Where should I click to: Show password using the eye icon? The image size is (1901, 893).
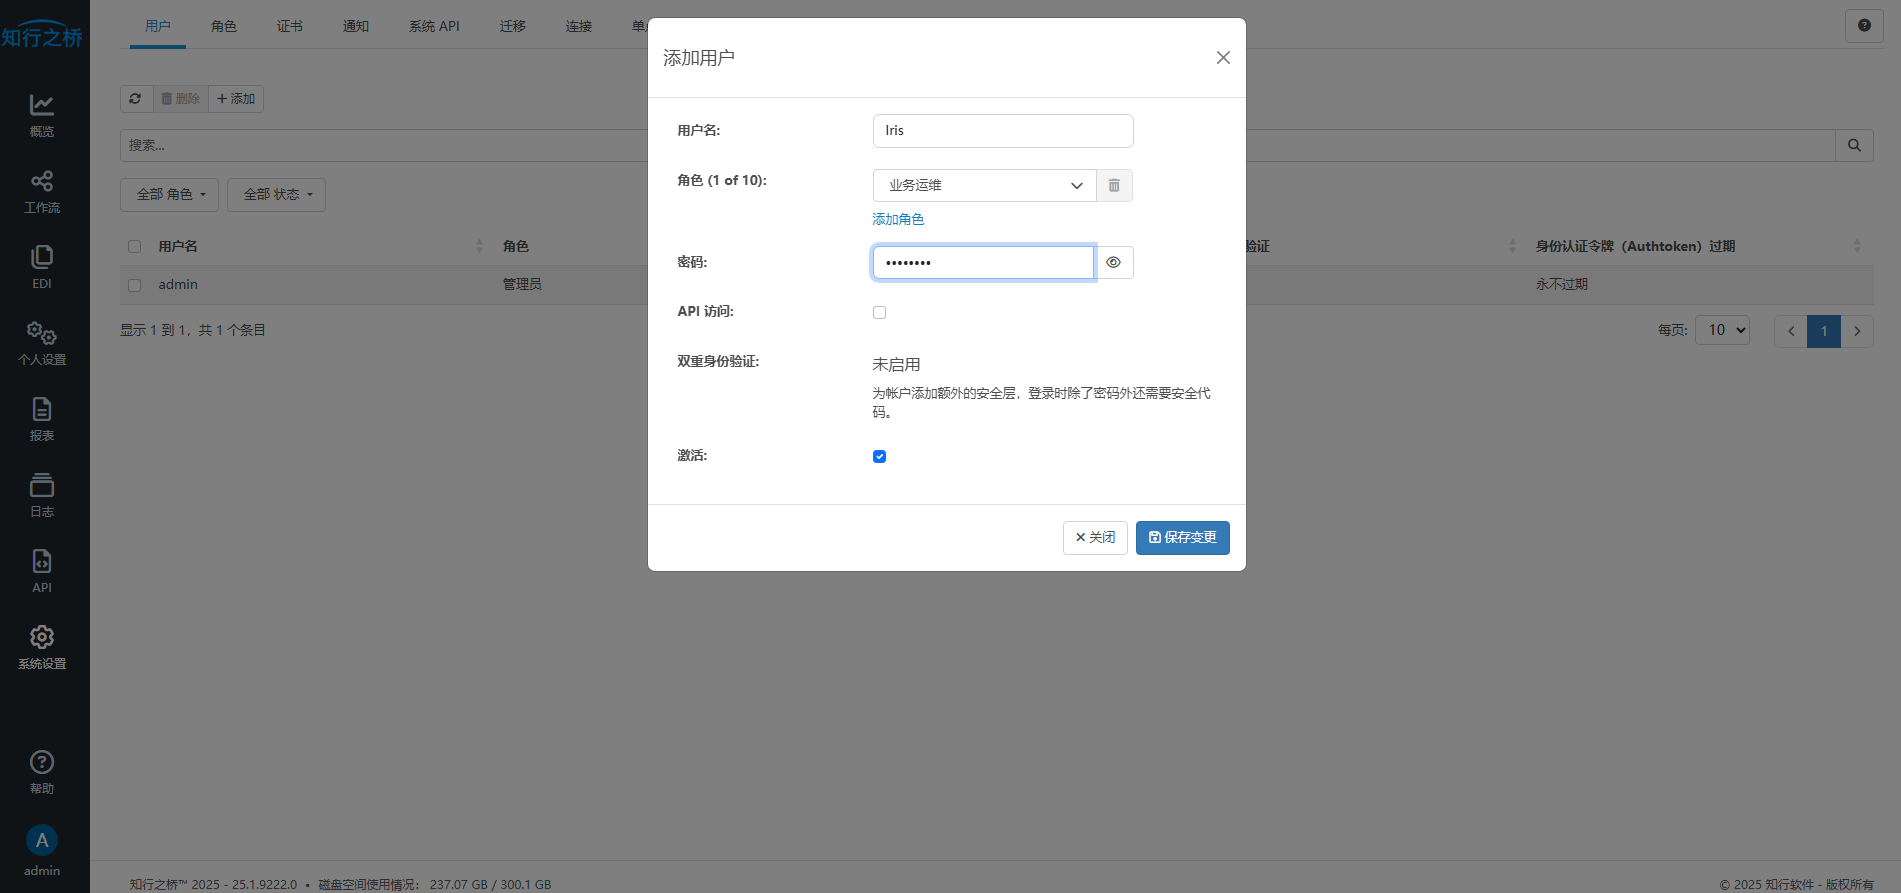click(x=1113, y=263)
